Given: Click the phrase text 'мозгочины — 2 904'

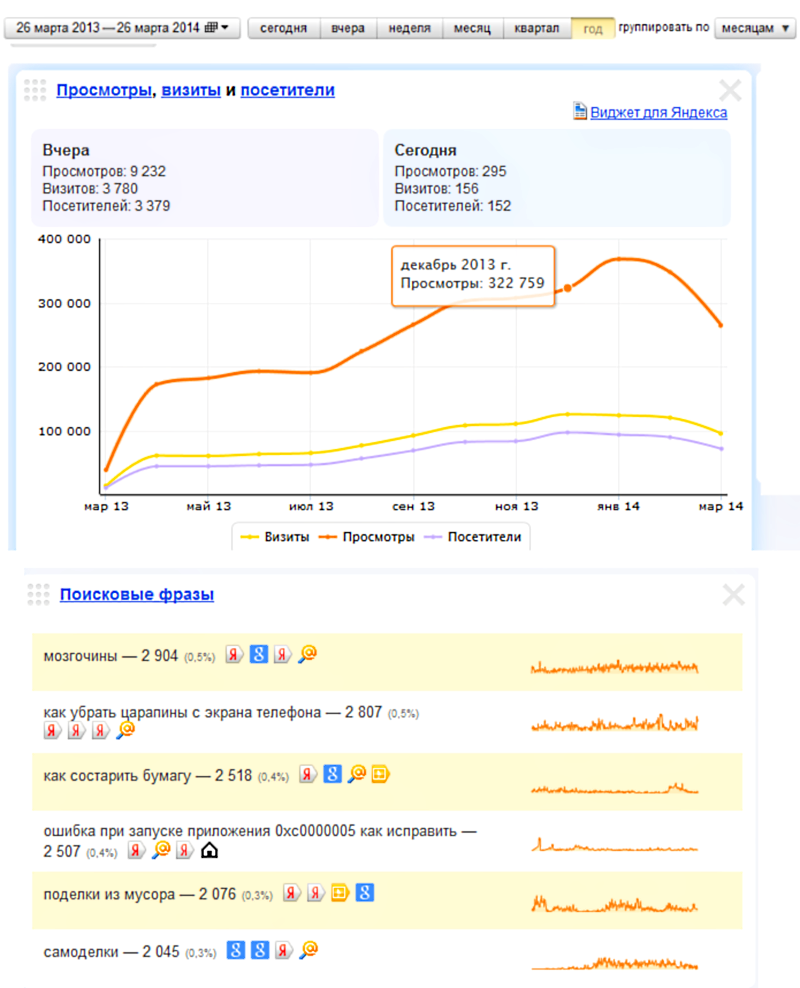Looking at the screenshot, I should click(111, 656).
